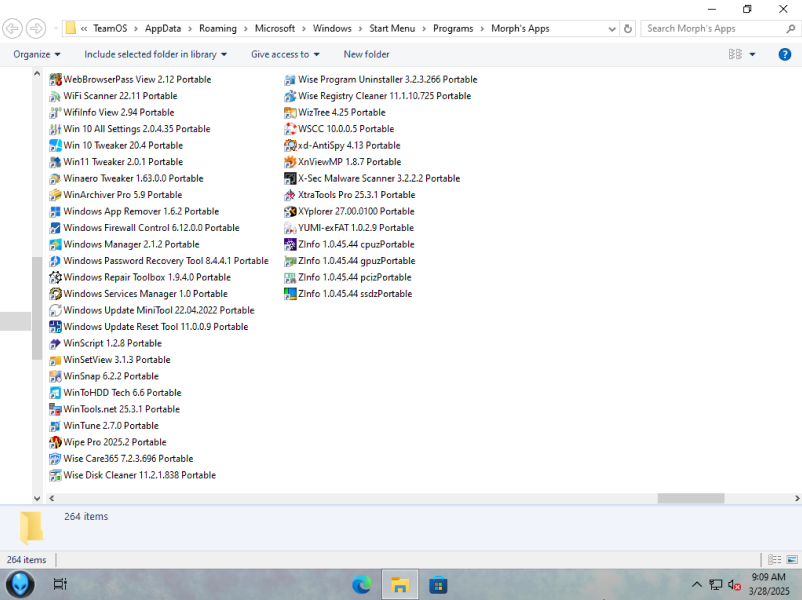
Task: Select XtraTools Pro 25.3.1 Portable entry
Action: pyautogui.click(x=349, y=195)
